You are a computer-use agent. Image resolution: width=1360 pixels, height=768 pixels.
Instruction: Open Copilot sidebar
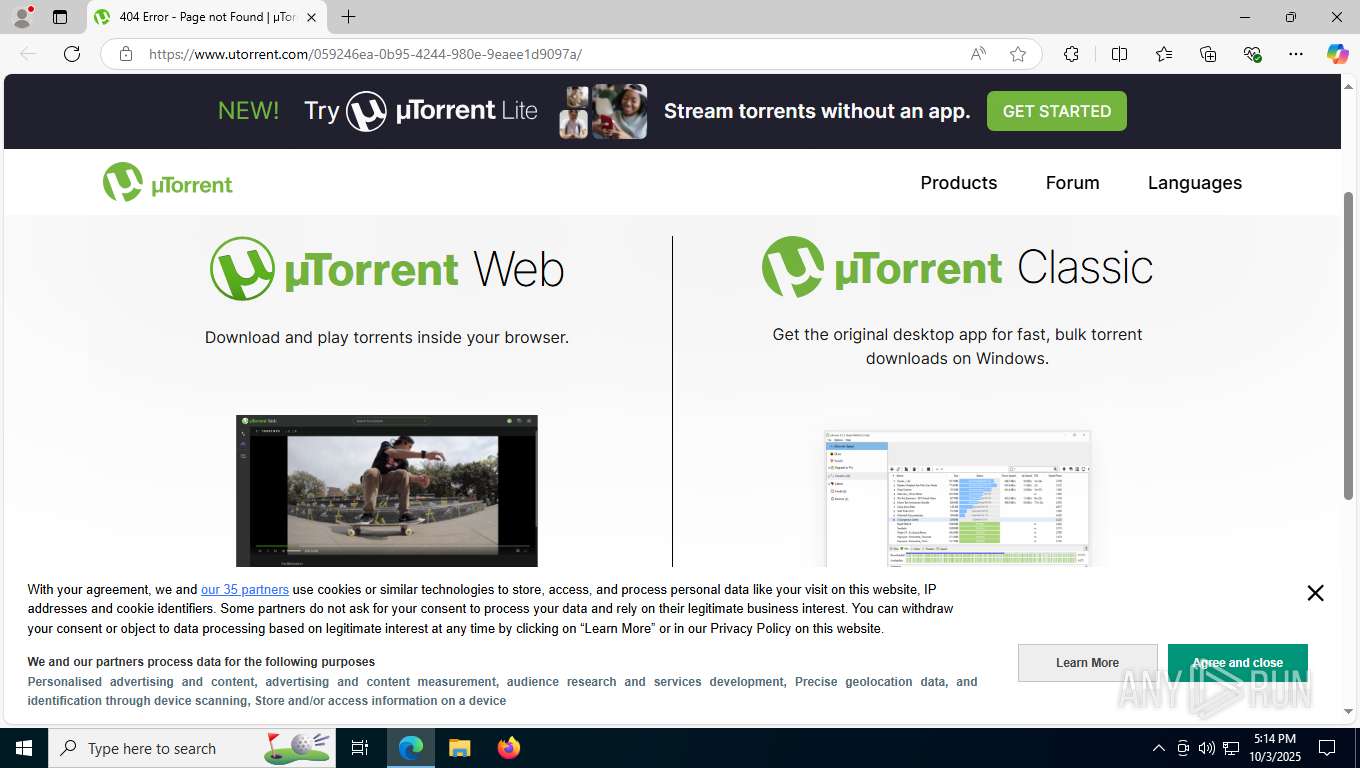1337,54
